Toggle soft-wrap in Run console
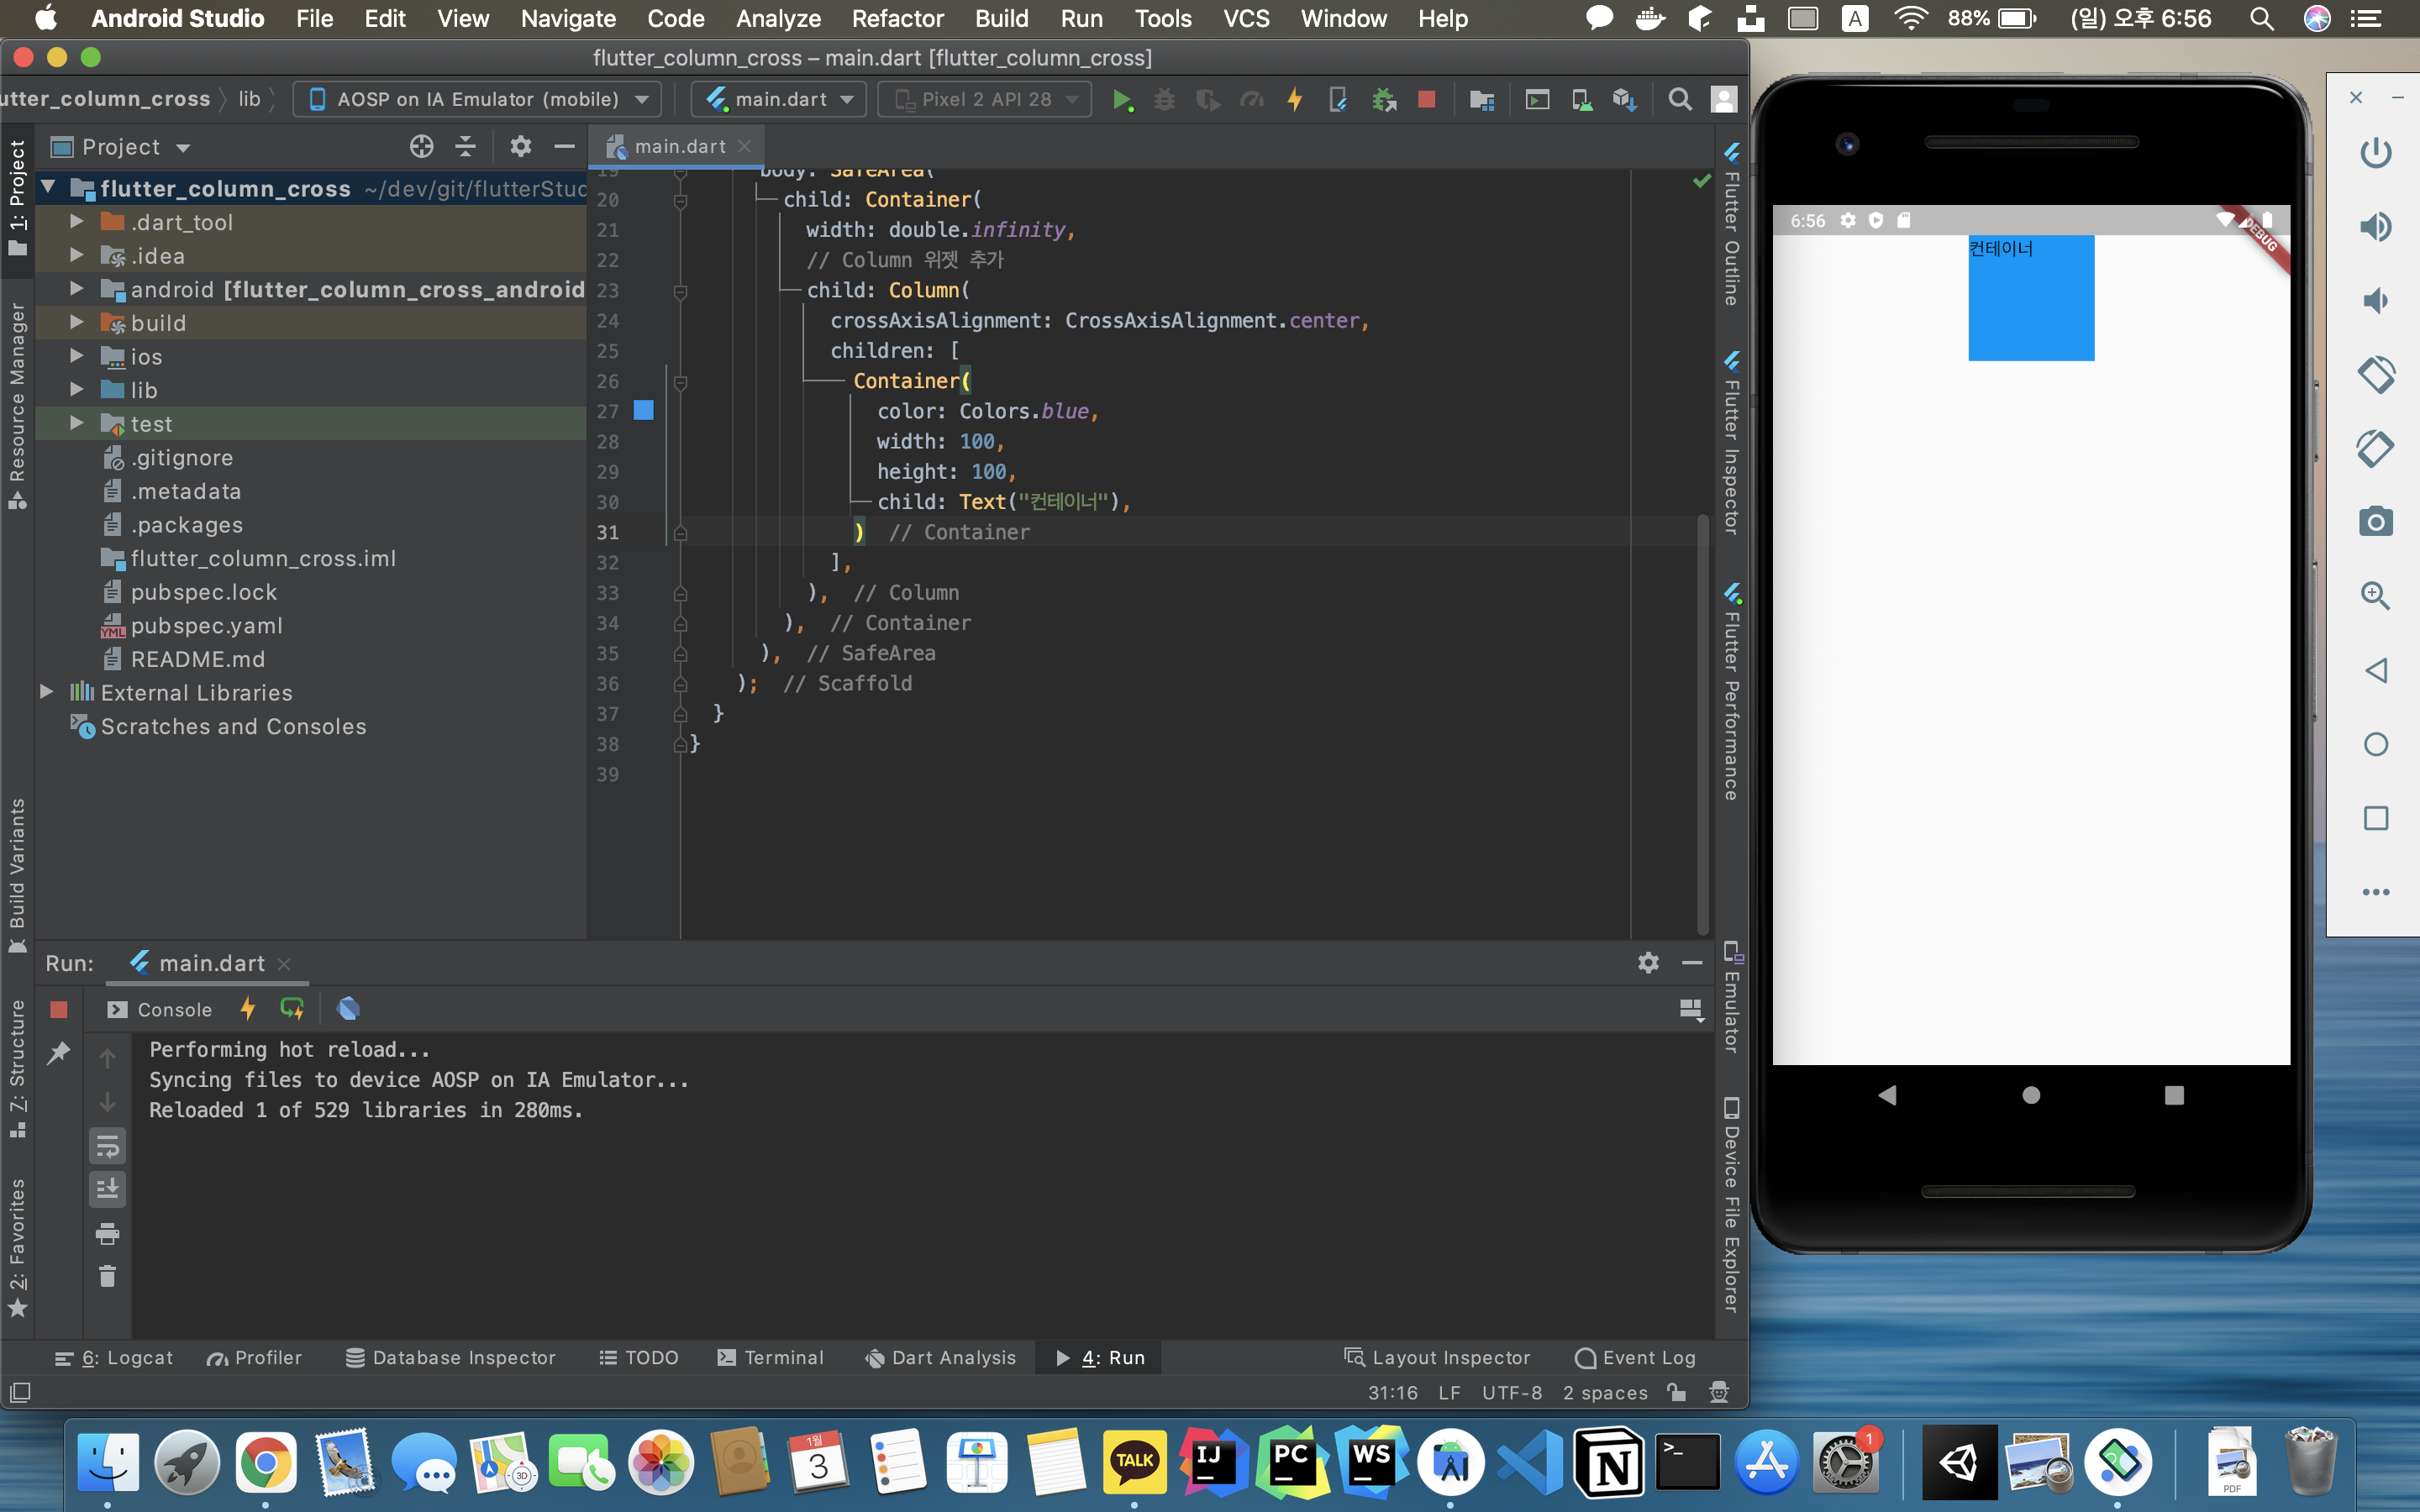The width and height of the screenshot is (2420, 1512). pos(108,1146)
